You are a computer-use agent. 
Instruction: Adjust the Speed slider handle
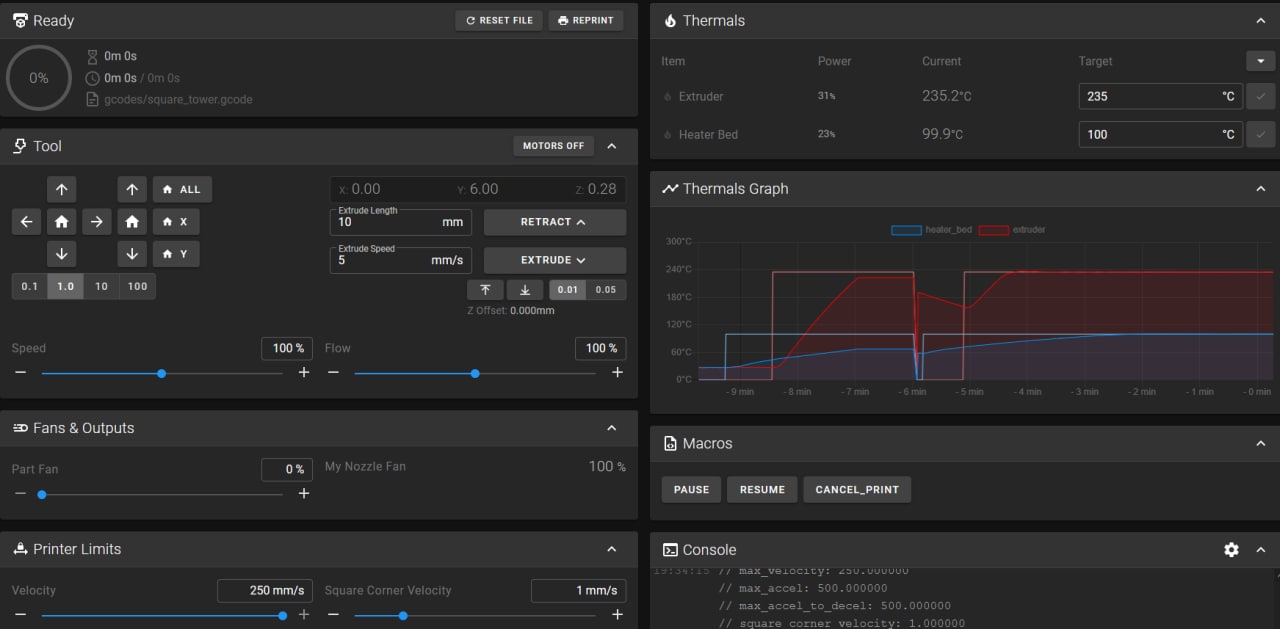tap(162, 373)
